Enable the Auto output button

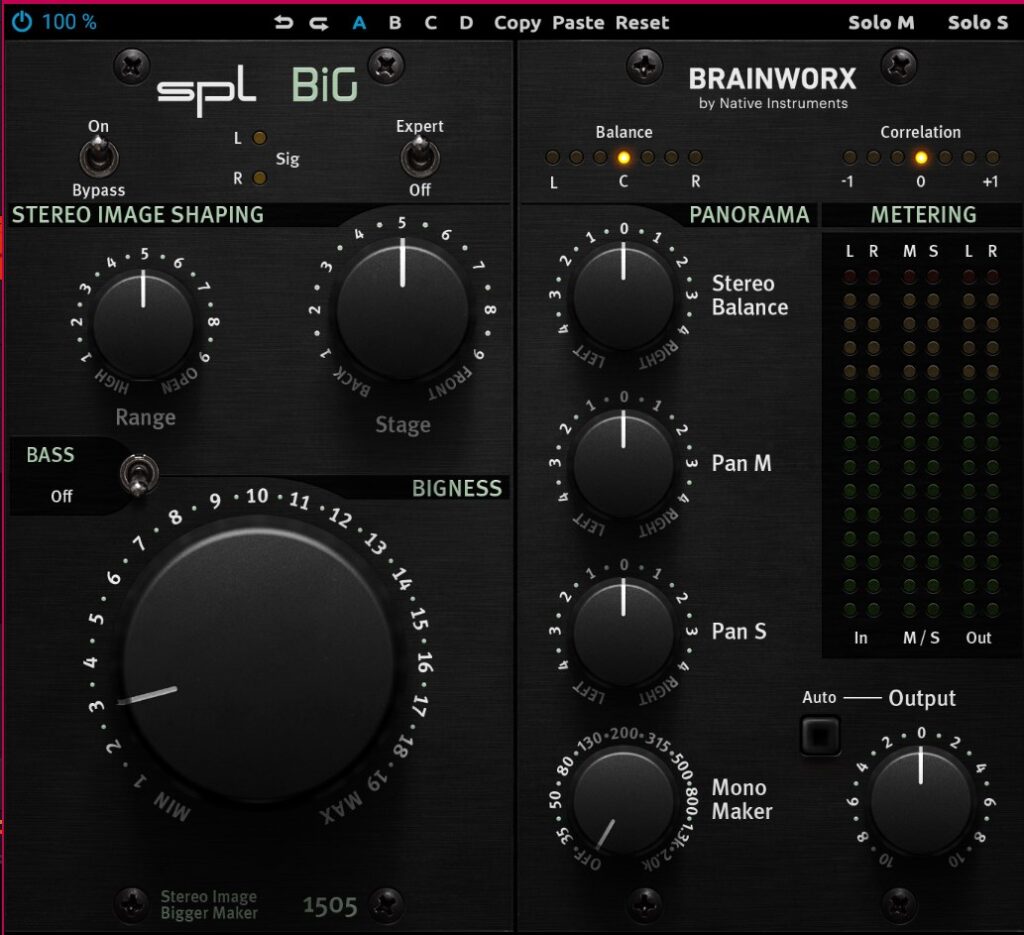820,735
